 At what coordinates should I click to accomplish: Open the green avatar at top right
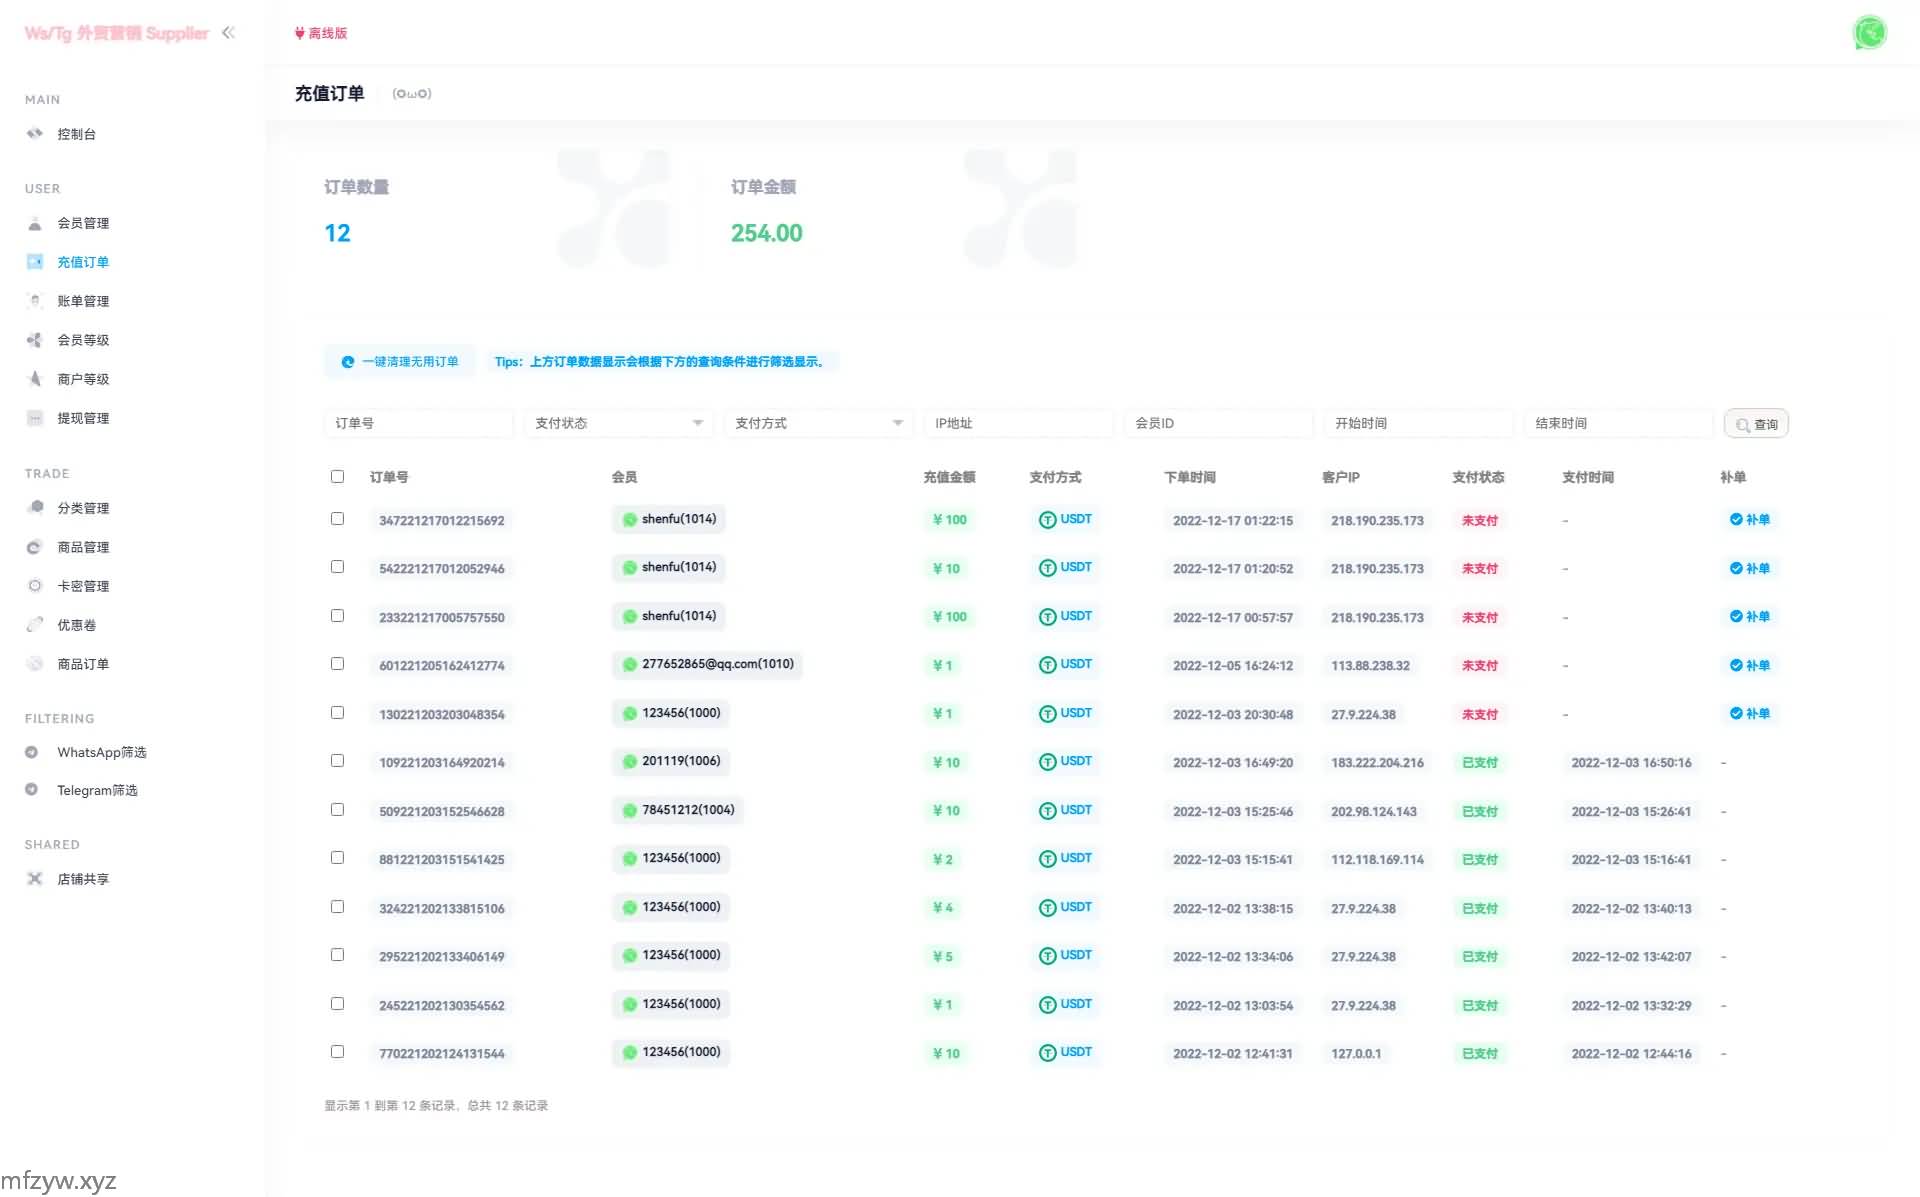click(x=1869, y=33)
